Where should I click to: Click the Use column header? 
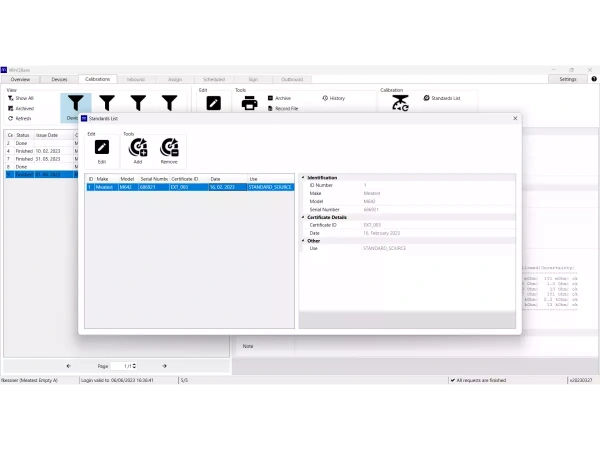271,179
